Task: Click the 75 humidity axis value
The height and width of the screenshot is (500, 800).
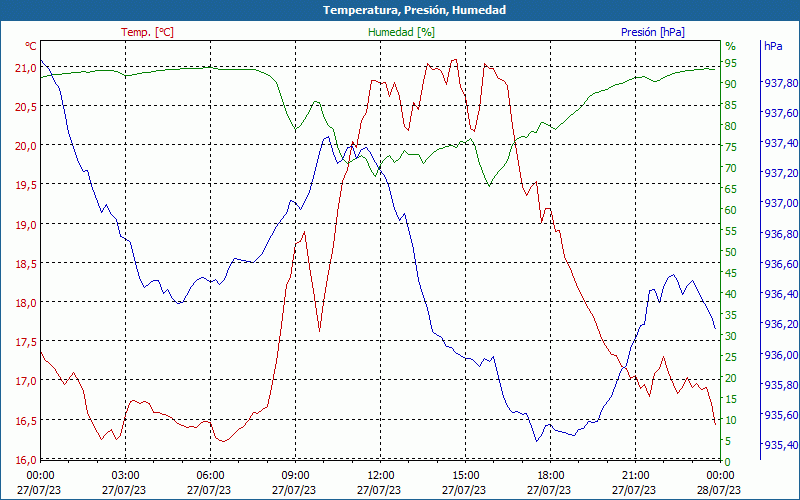Action: point(731,147)
